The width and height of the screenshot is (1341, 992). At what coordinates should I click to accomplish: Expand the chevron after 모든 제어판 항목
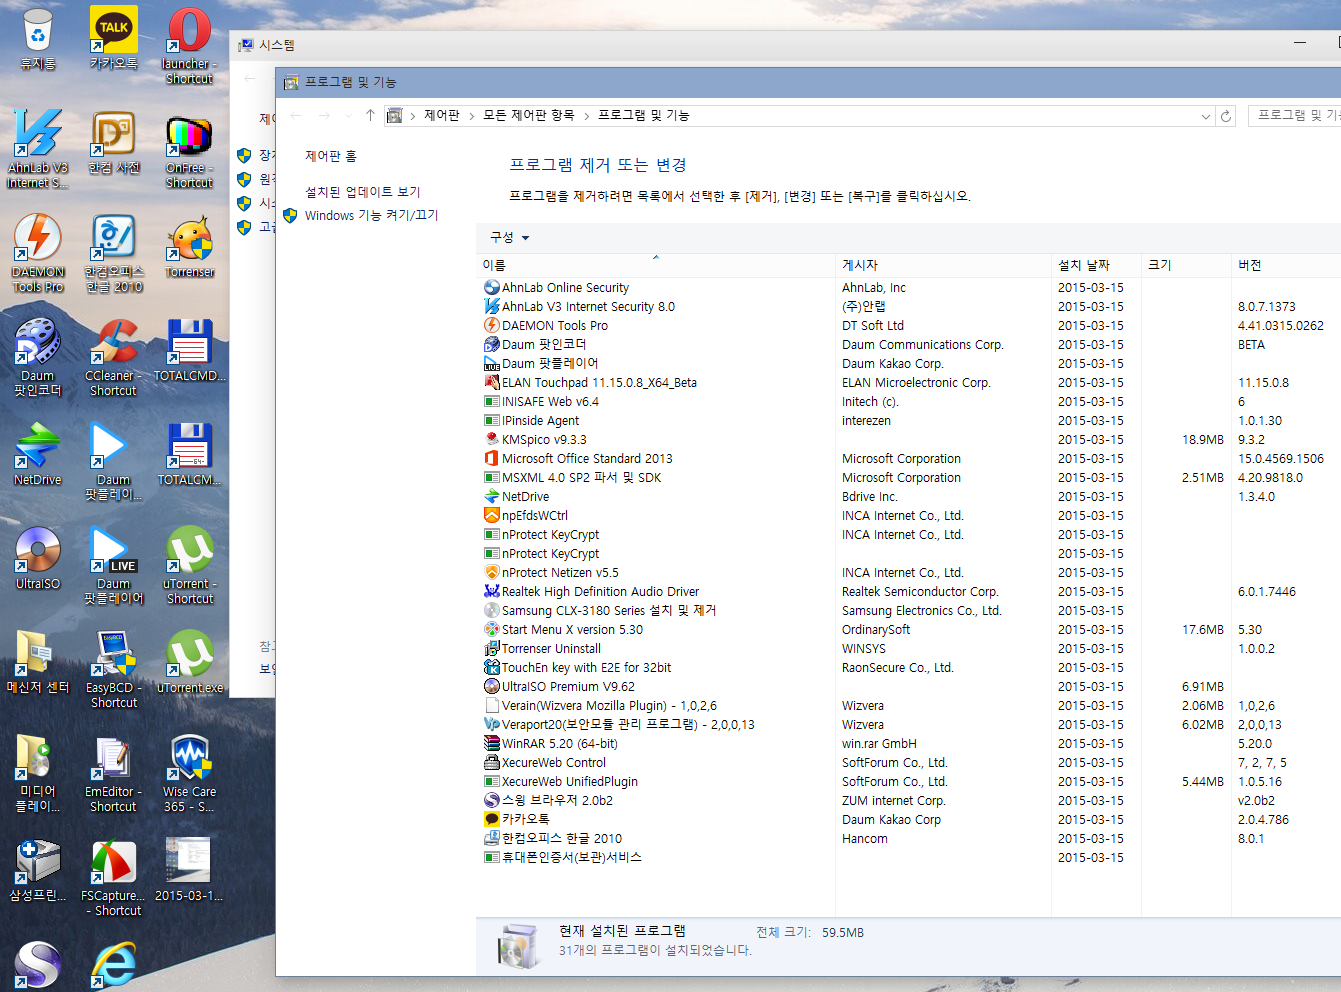click(587, 116)
